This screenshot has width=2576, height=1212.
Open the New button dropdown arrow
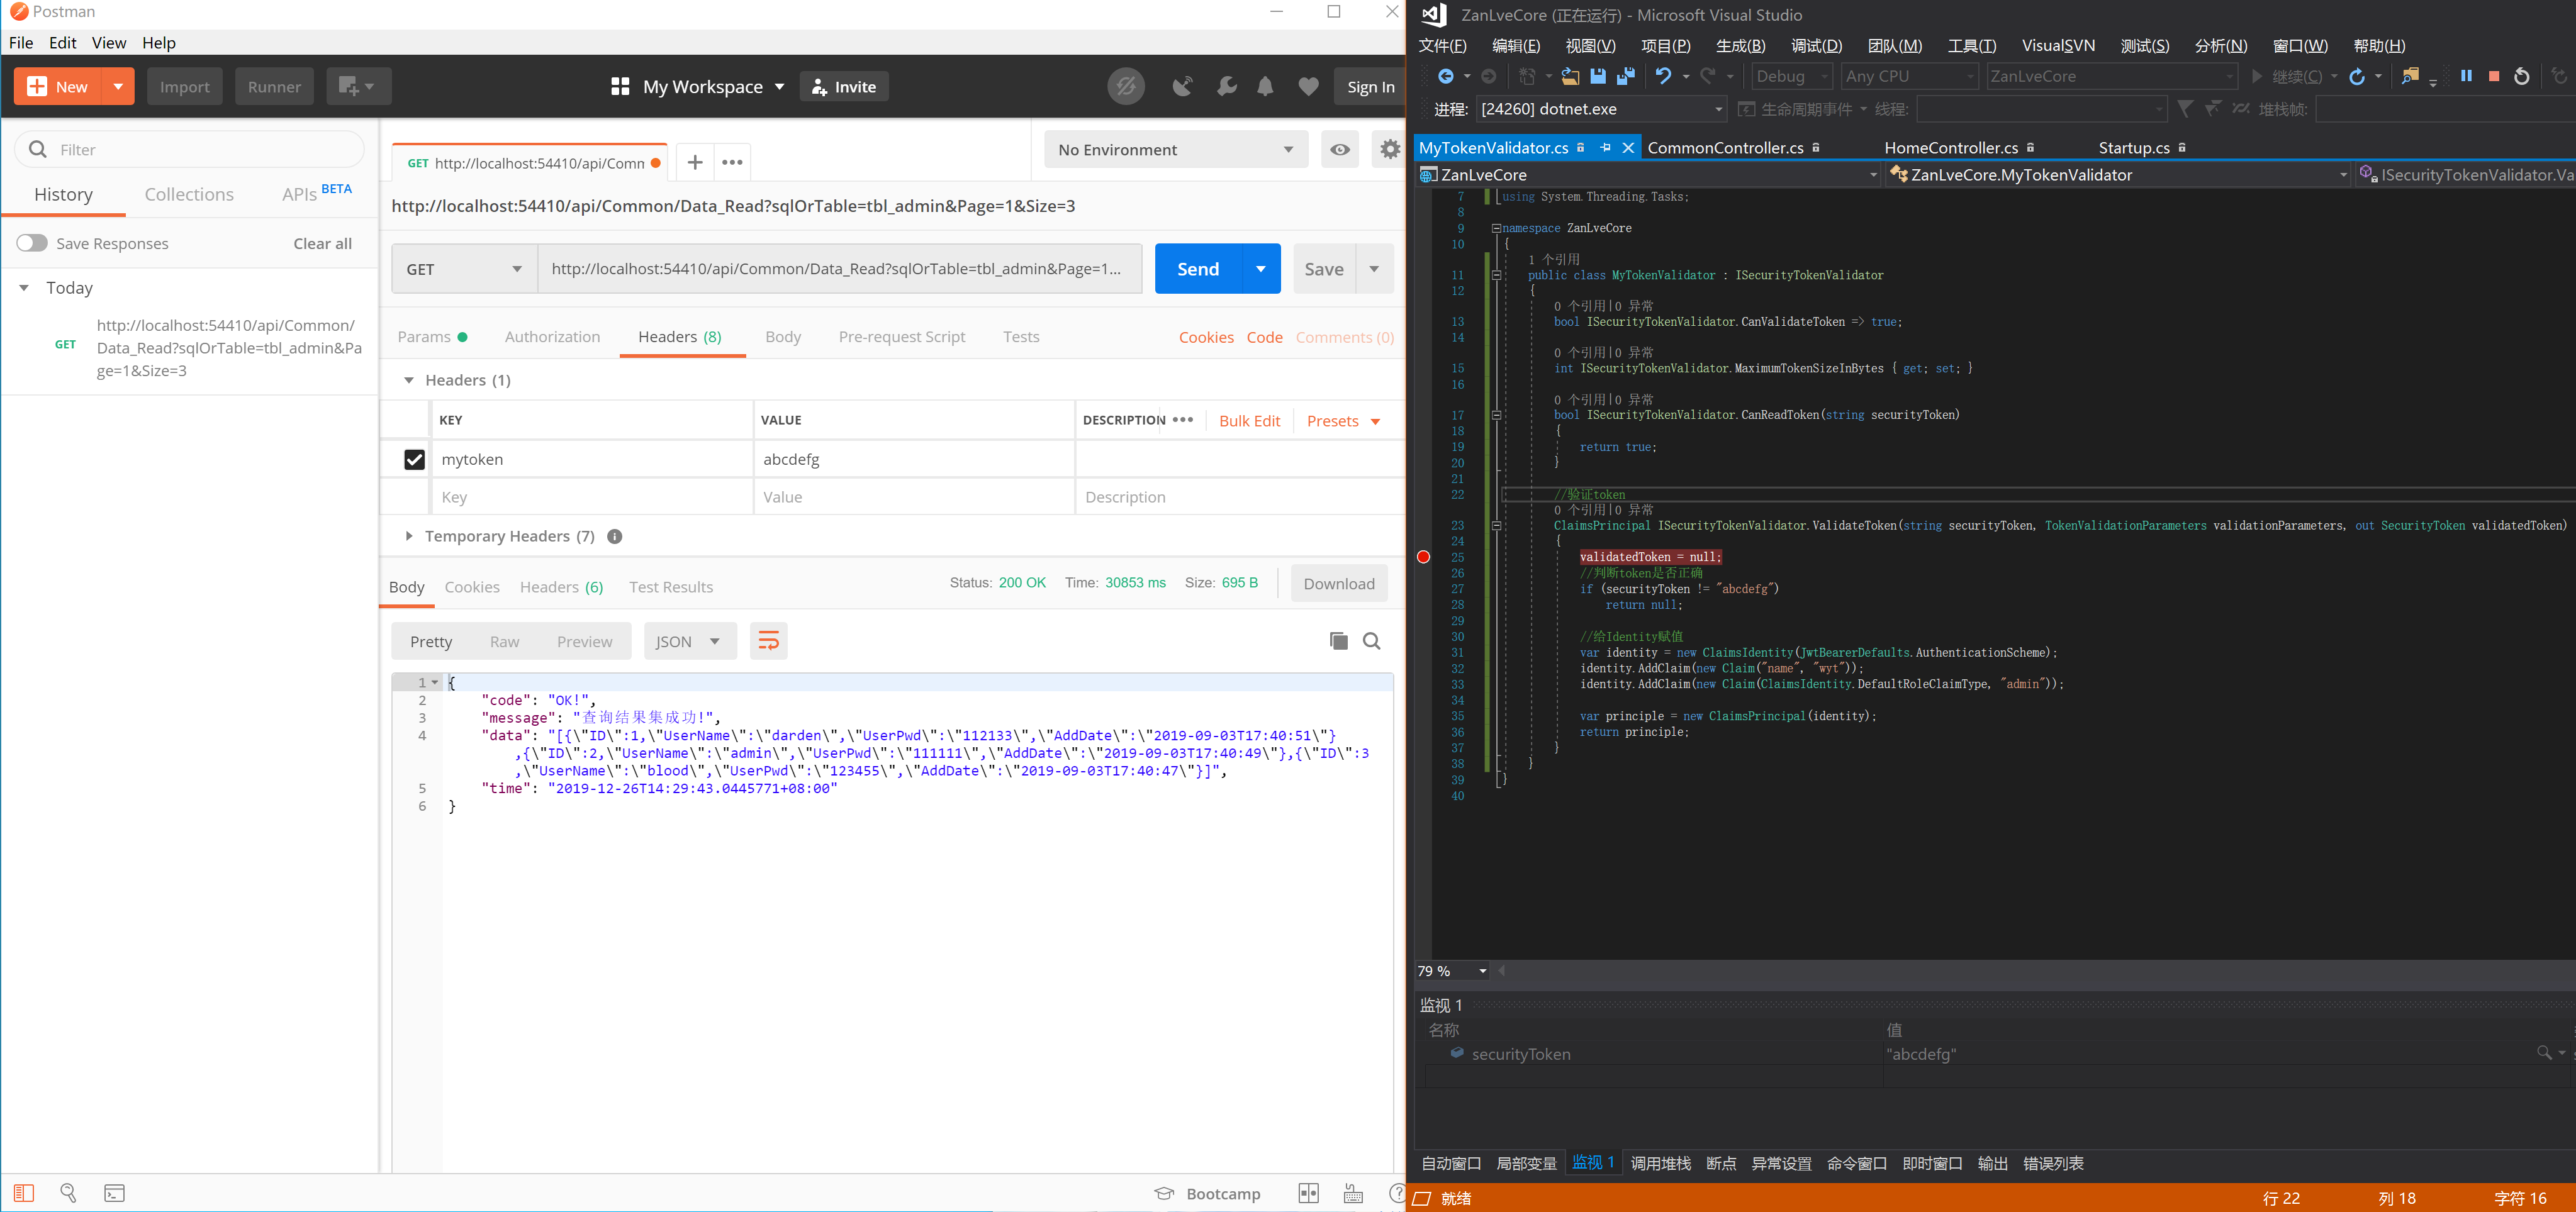tap(118, 87)
